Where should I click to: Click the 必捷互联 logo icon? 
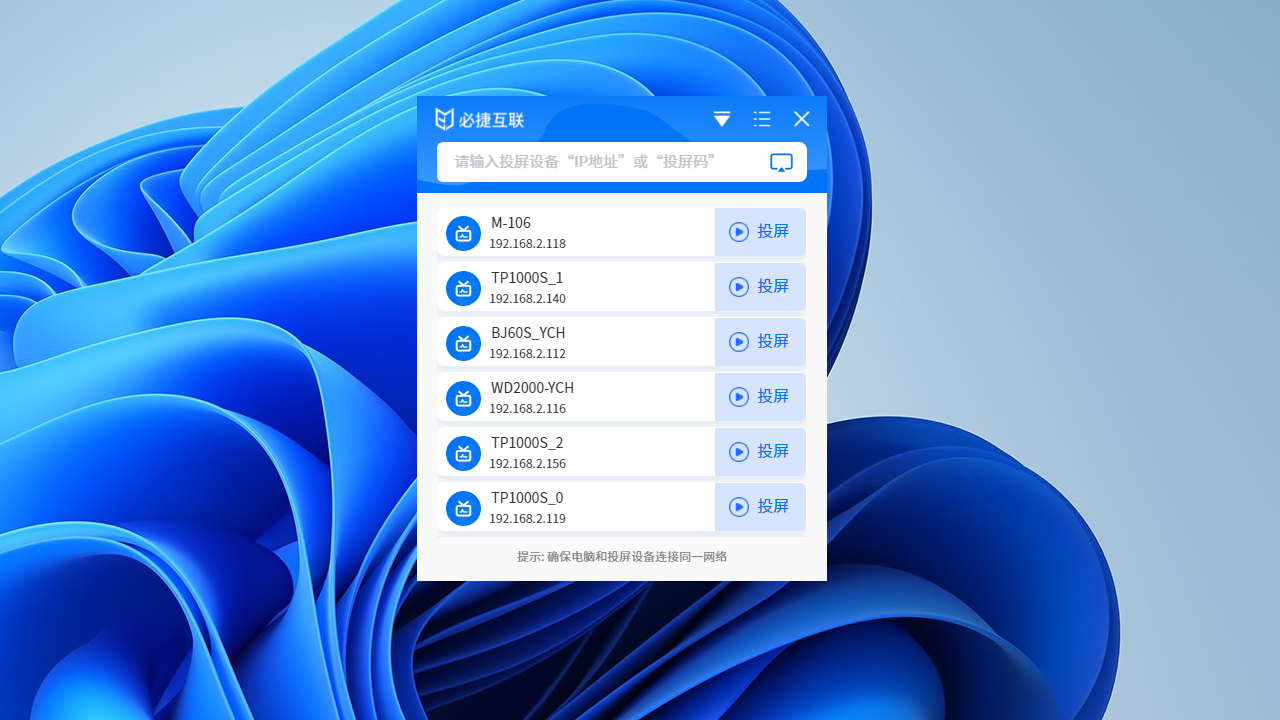(445, 119)
